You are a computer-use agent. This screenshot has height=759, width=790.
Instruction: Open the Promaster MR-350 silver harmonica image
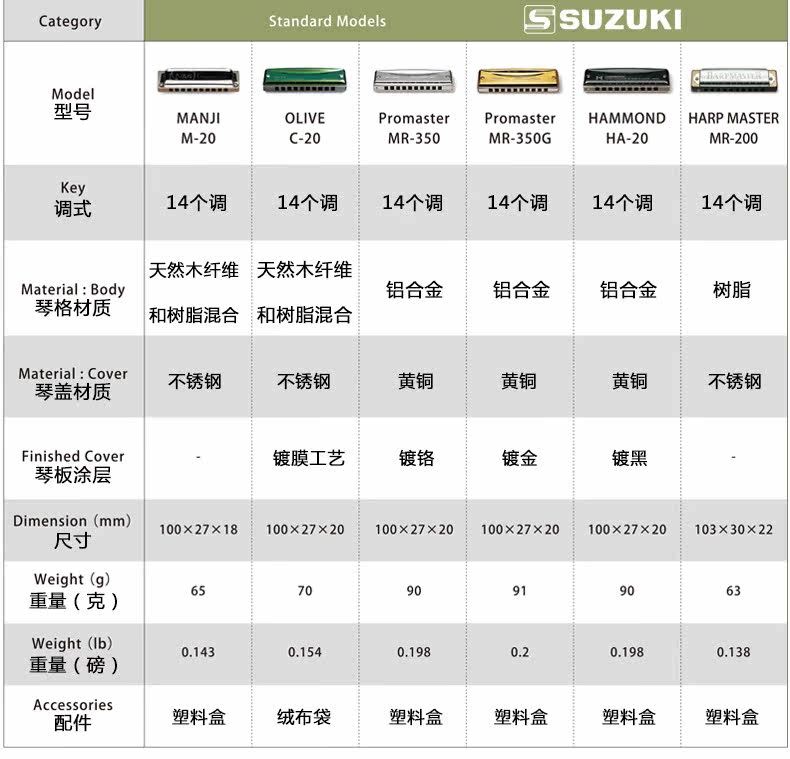pyautogui.click(x=414, y=81)
